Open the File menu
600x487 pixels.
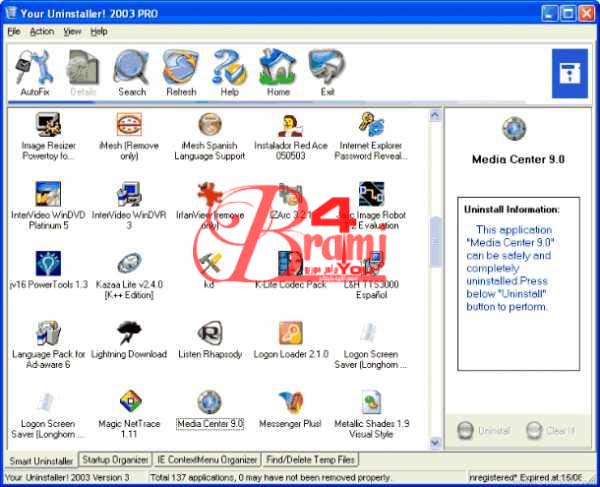click(x=14, y=31)
